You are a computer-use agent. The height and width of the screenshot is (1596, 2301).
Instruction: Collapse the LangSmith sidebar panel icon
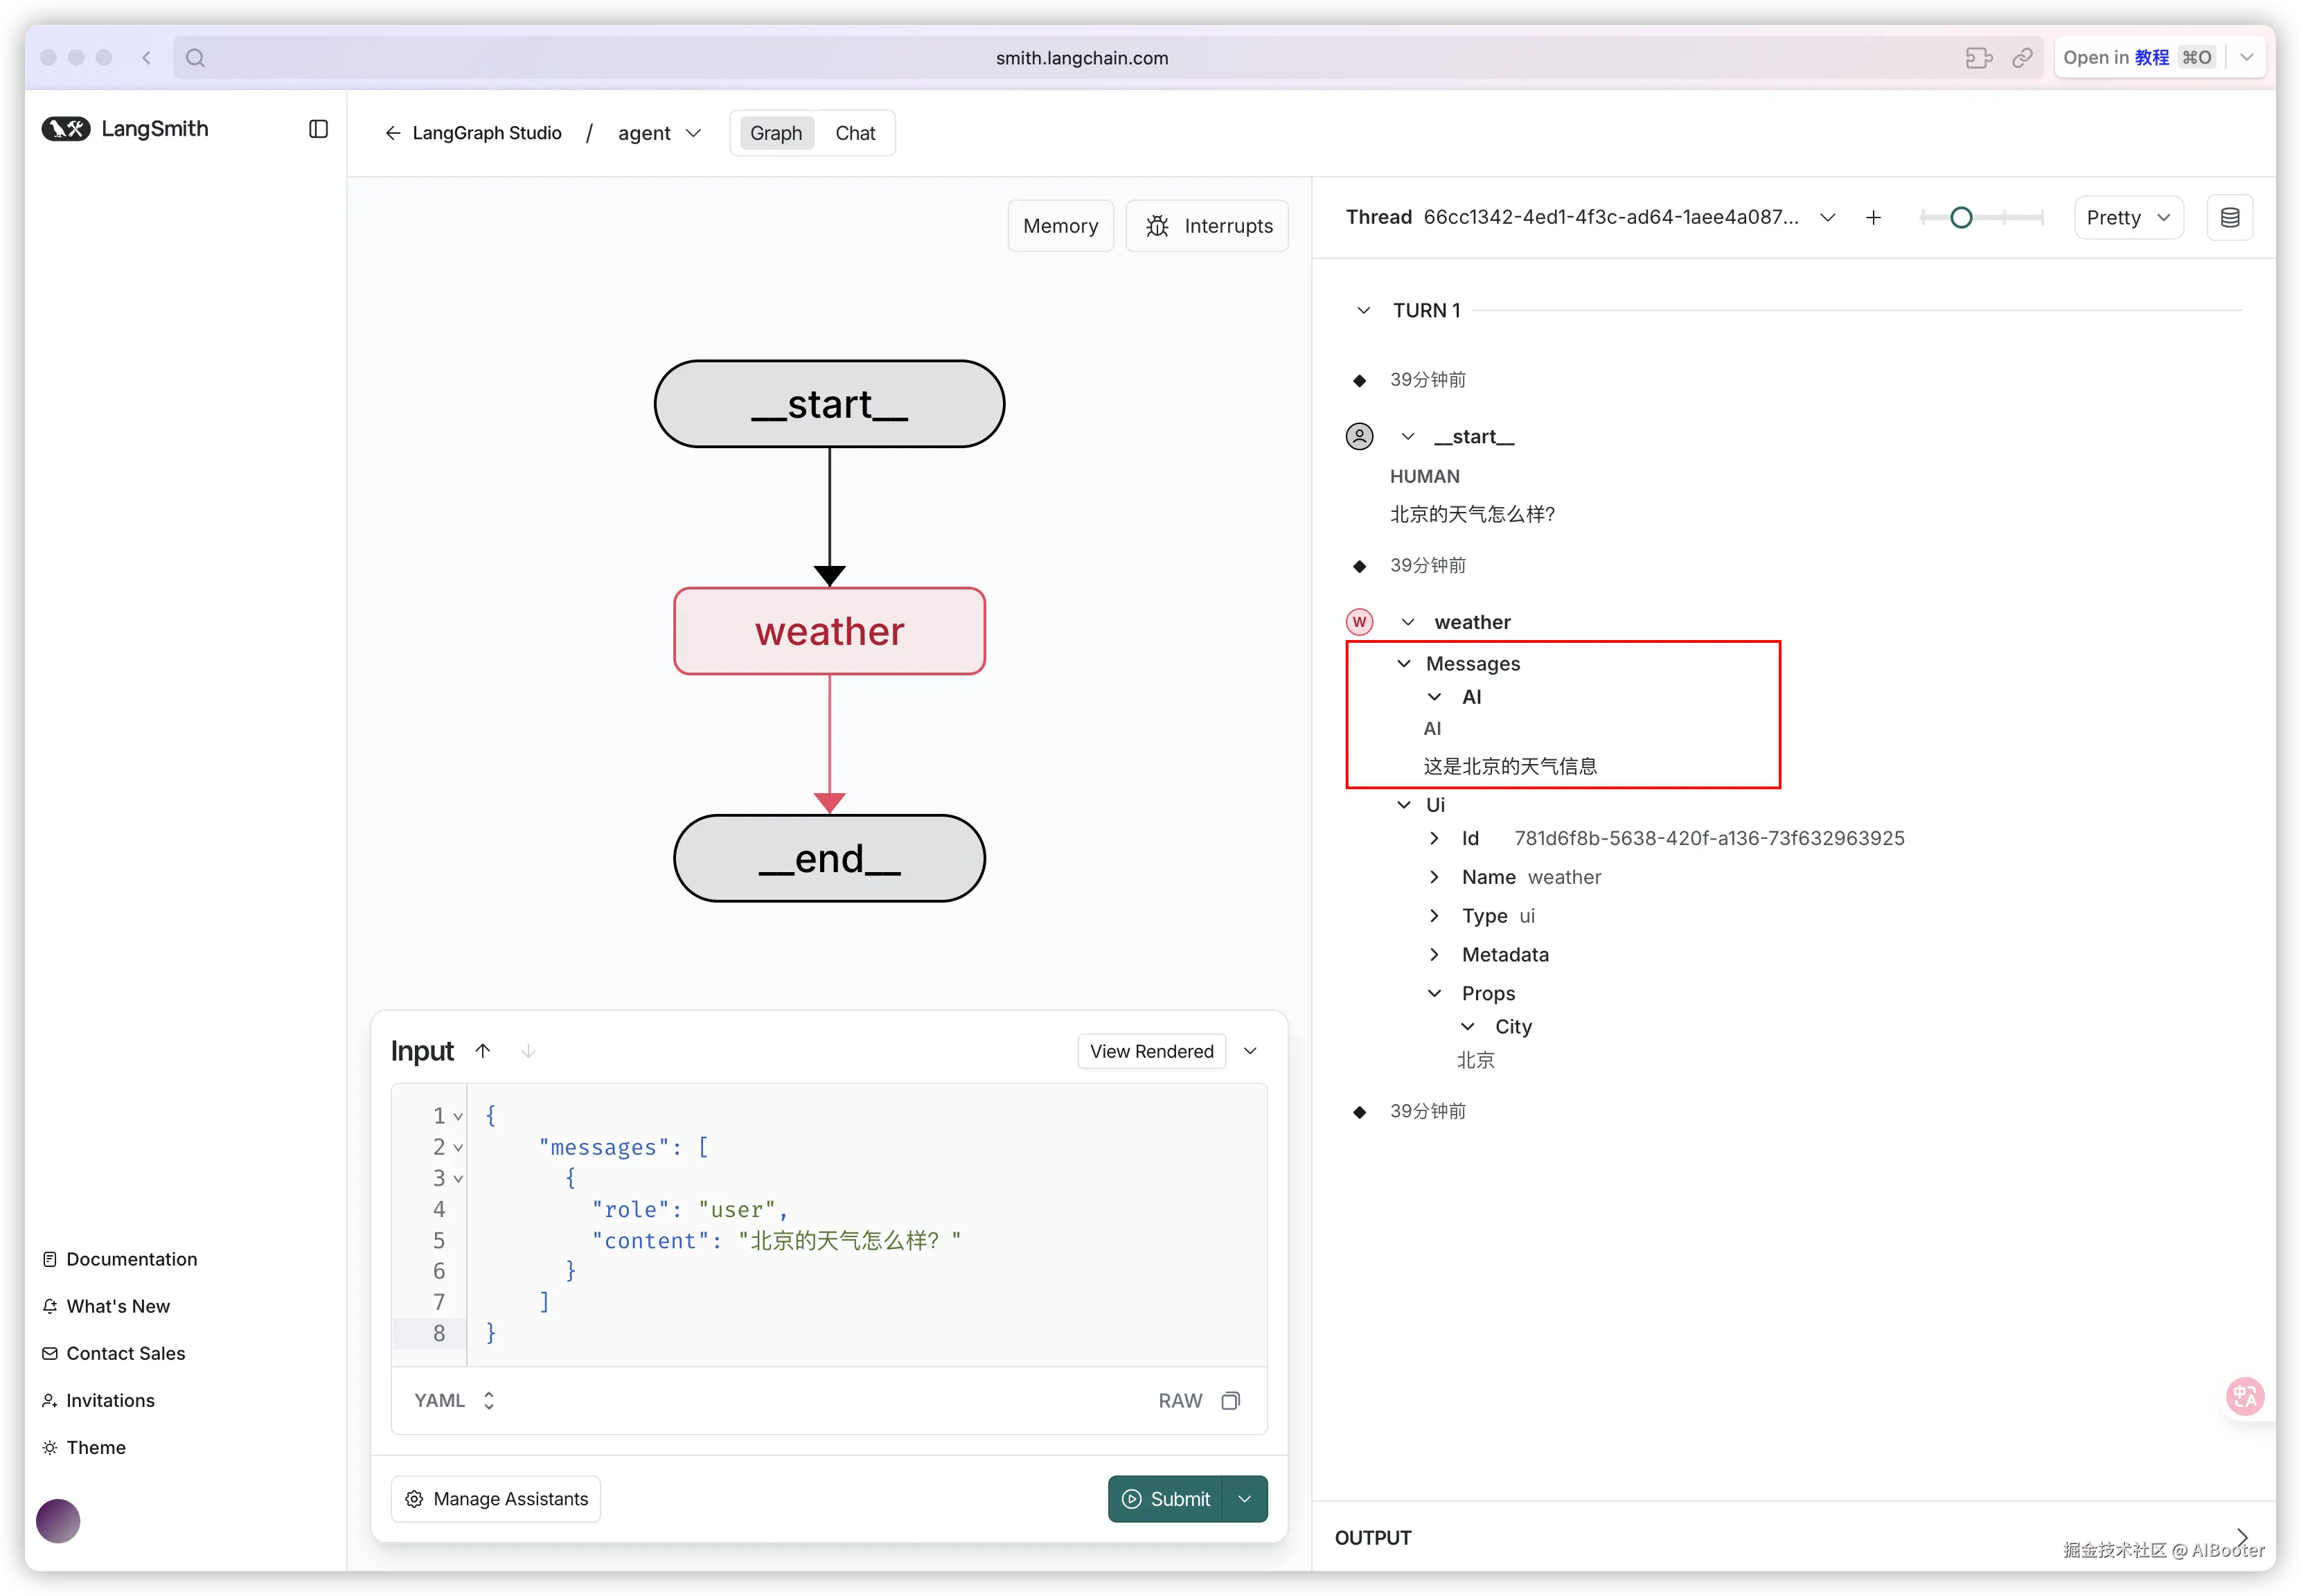(x=318, y=129)
